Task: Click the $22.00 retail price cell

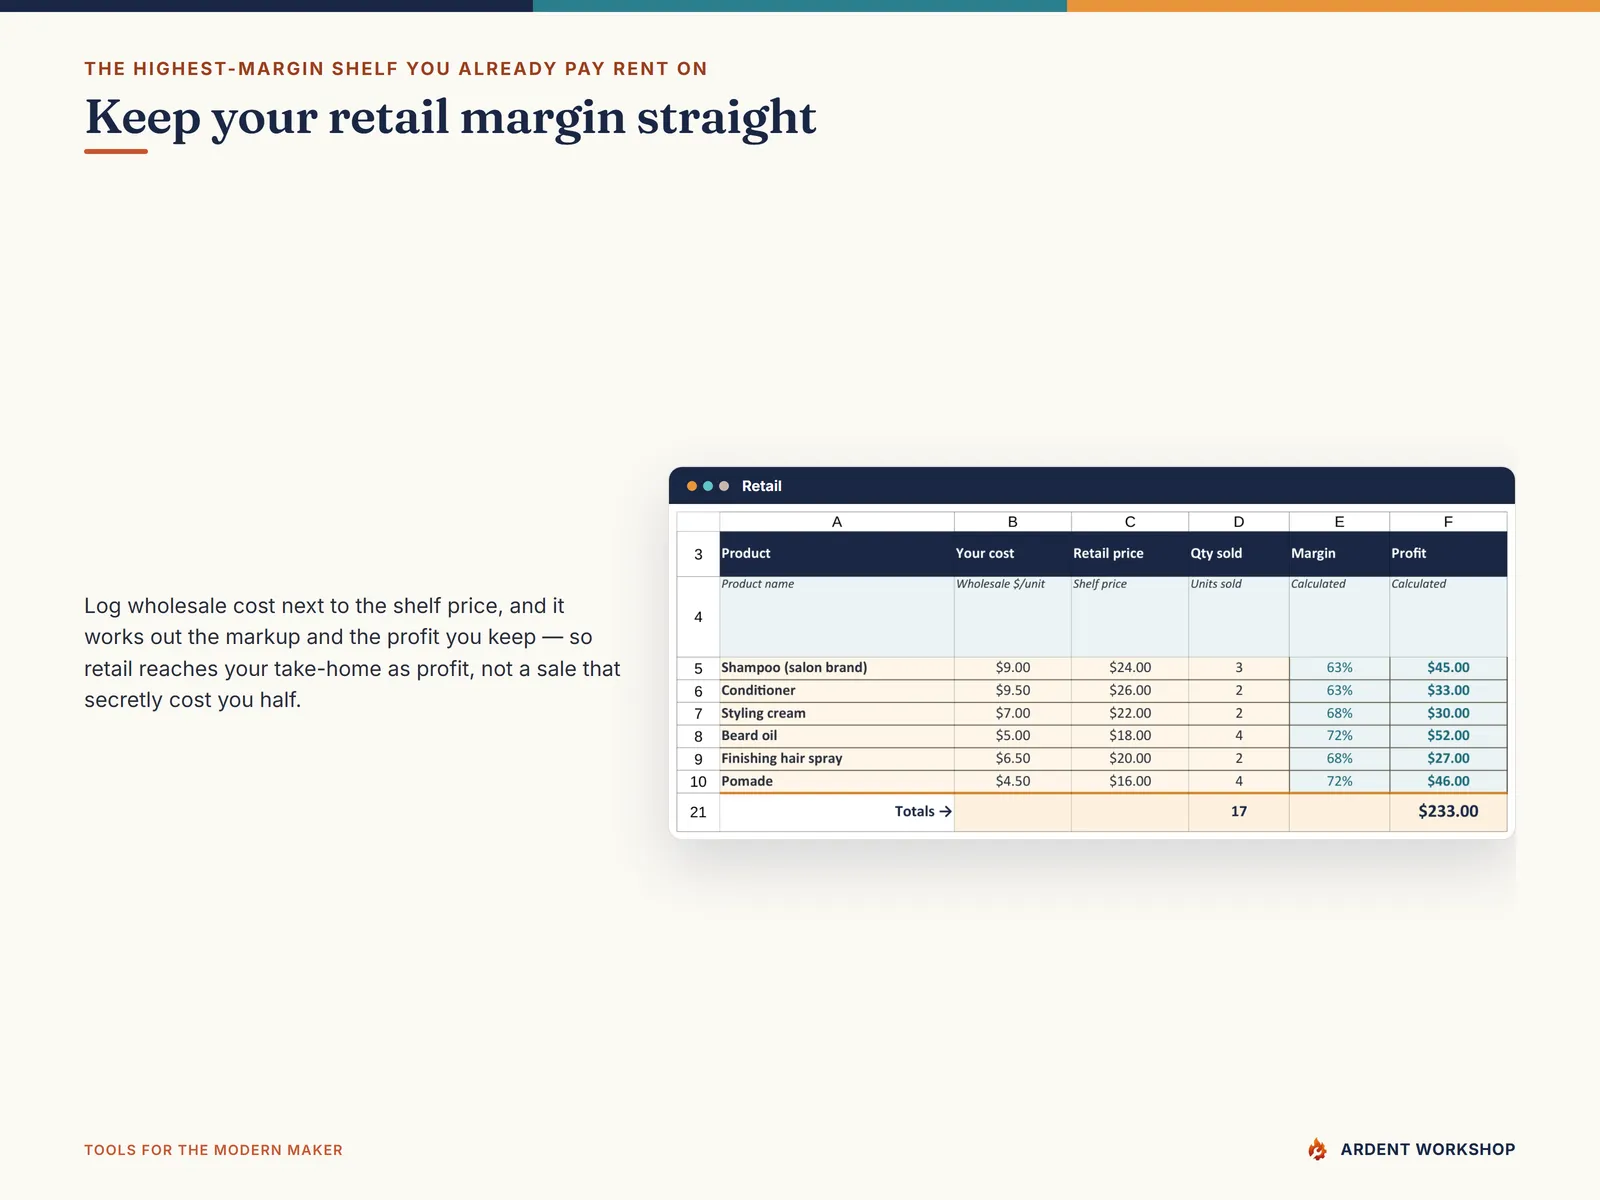Action: tap(1130, 714)
